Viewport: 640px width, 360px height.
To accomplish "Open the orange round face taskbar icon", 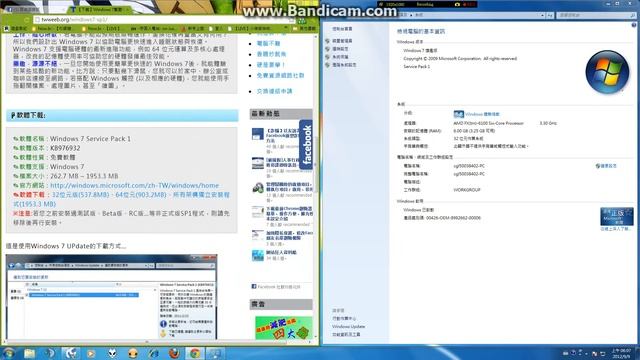I will (x=133, y=353).
